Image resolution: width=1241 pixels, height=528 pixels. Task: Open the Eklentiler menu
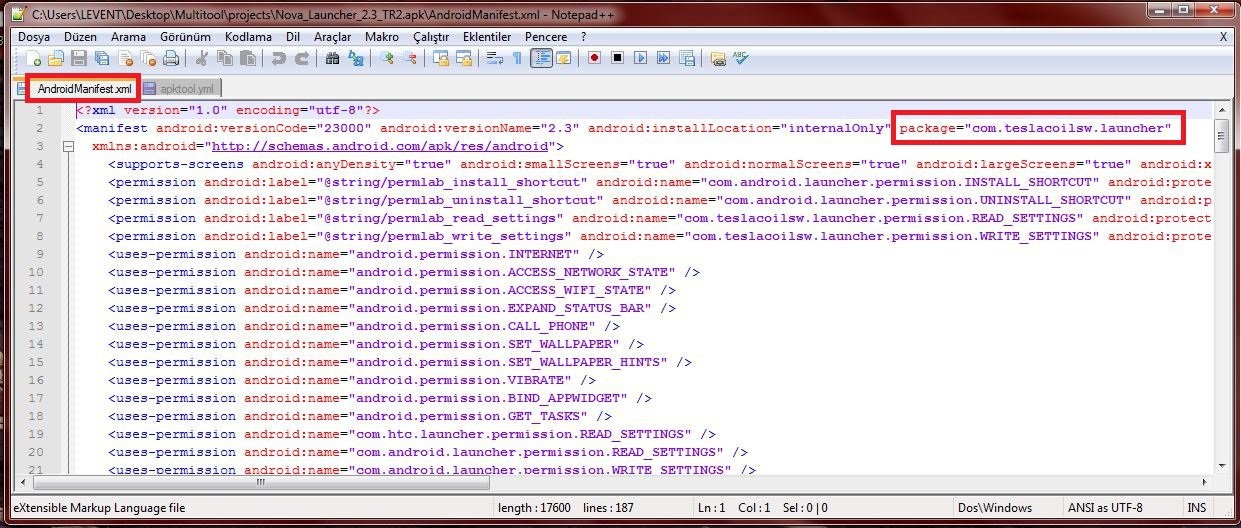point(487,37)
